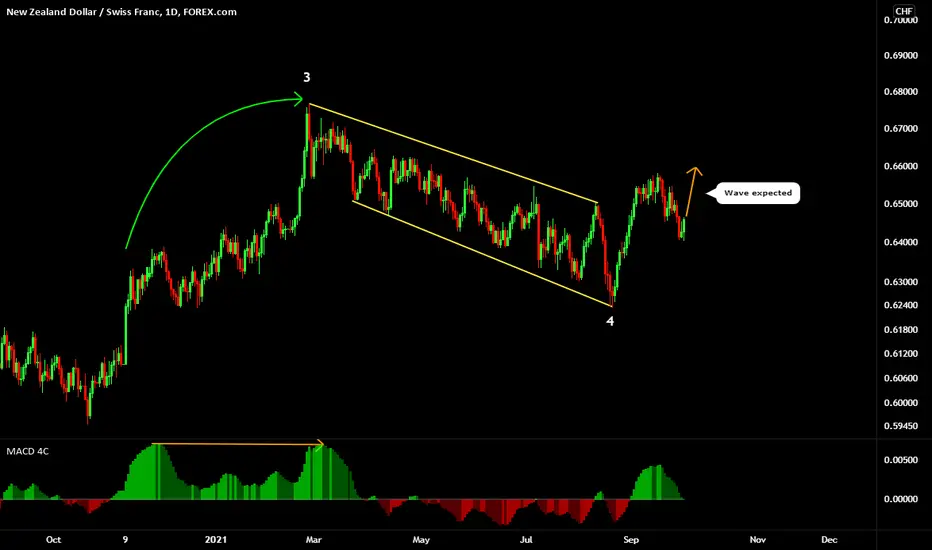932x550 pixels.
Task: Click the 0.62400 price level on the scale
Action: coord(900,305)
